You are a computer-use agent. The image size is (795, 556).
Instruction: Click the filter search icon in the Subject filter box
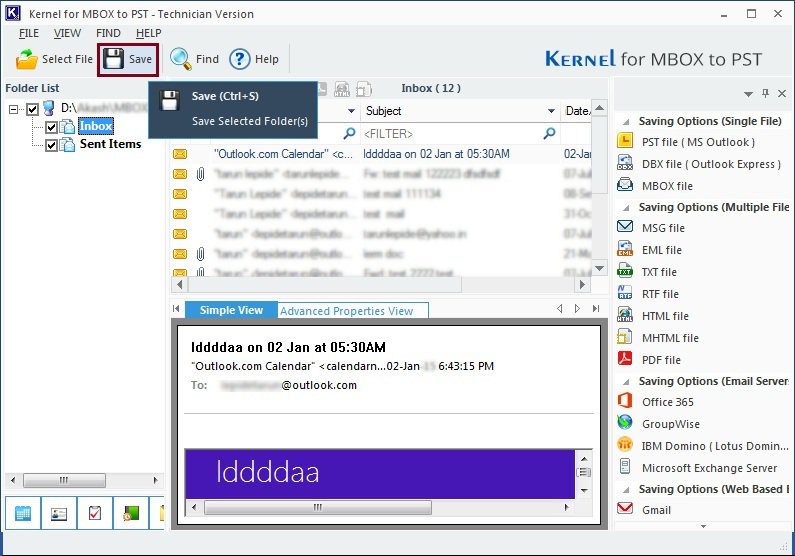(x=549, y=133)
